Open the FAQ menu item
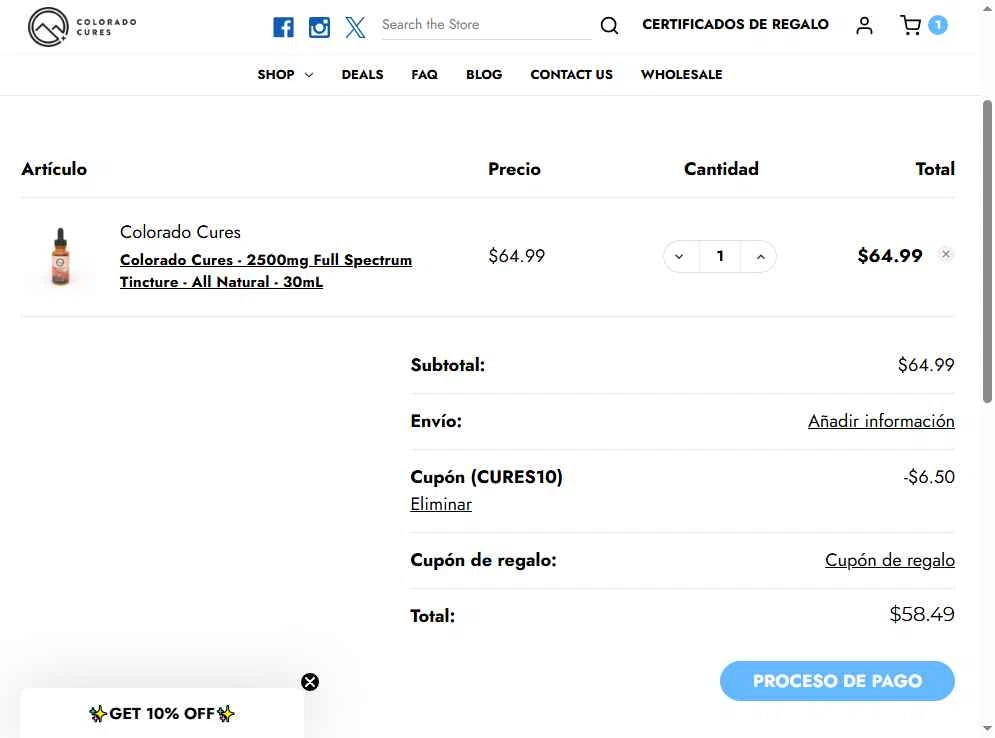995x738 pixels. pyautogui.click(x=425, y=74)
